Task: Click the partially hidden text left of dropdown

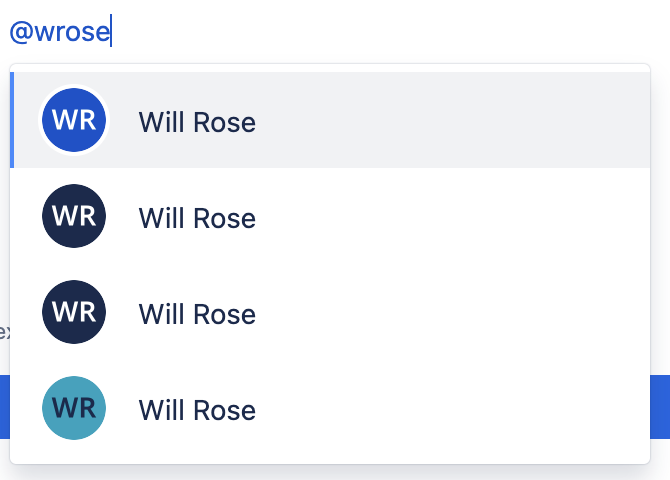Action: 4,332
